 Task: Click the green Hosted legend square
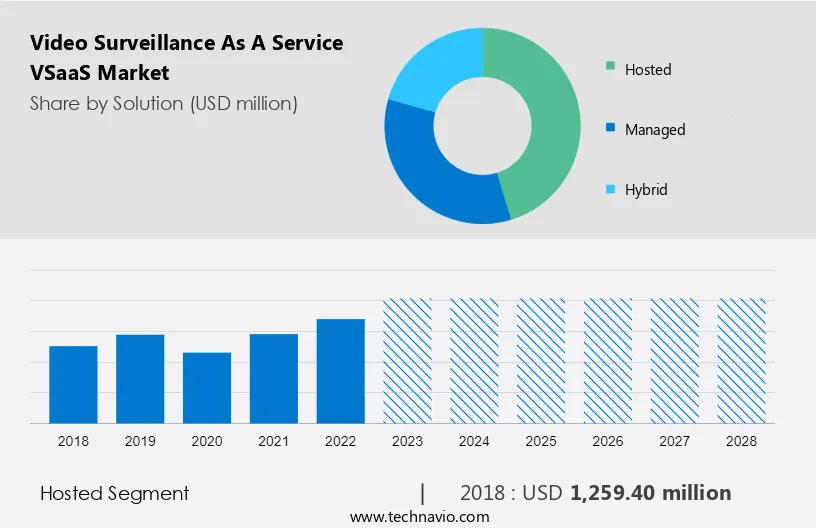coord(609,68)
